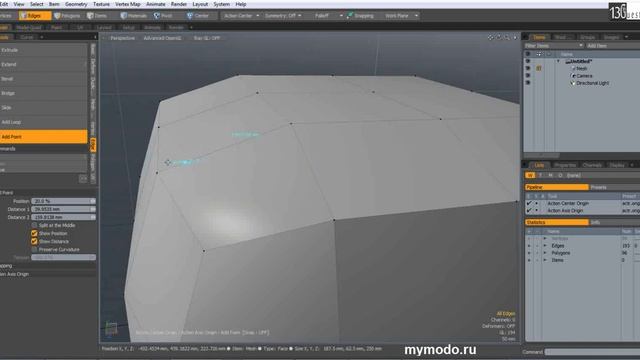Toggle visibility eye for Directional Light
The width and height of the screenshot is (640, 360).
[528, 83]
